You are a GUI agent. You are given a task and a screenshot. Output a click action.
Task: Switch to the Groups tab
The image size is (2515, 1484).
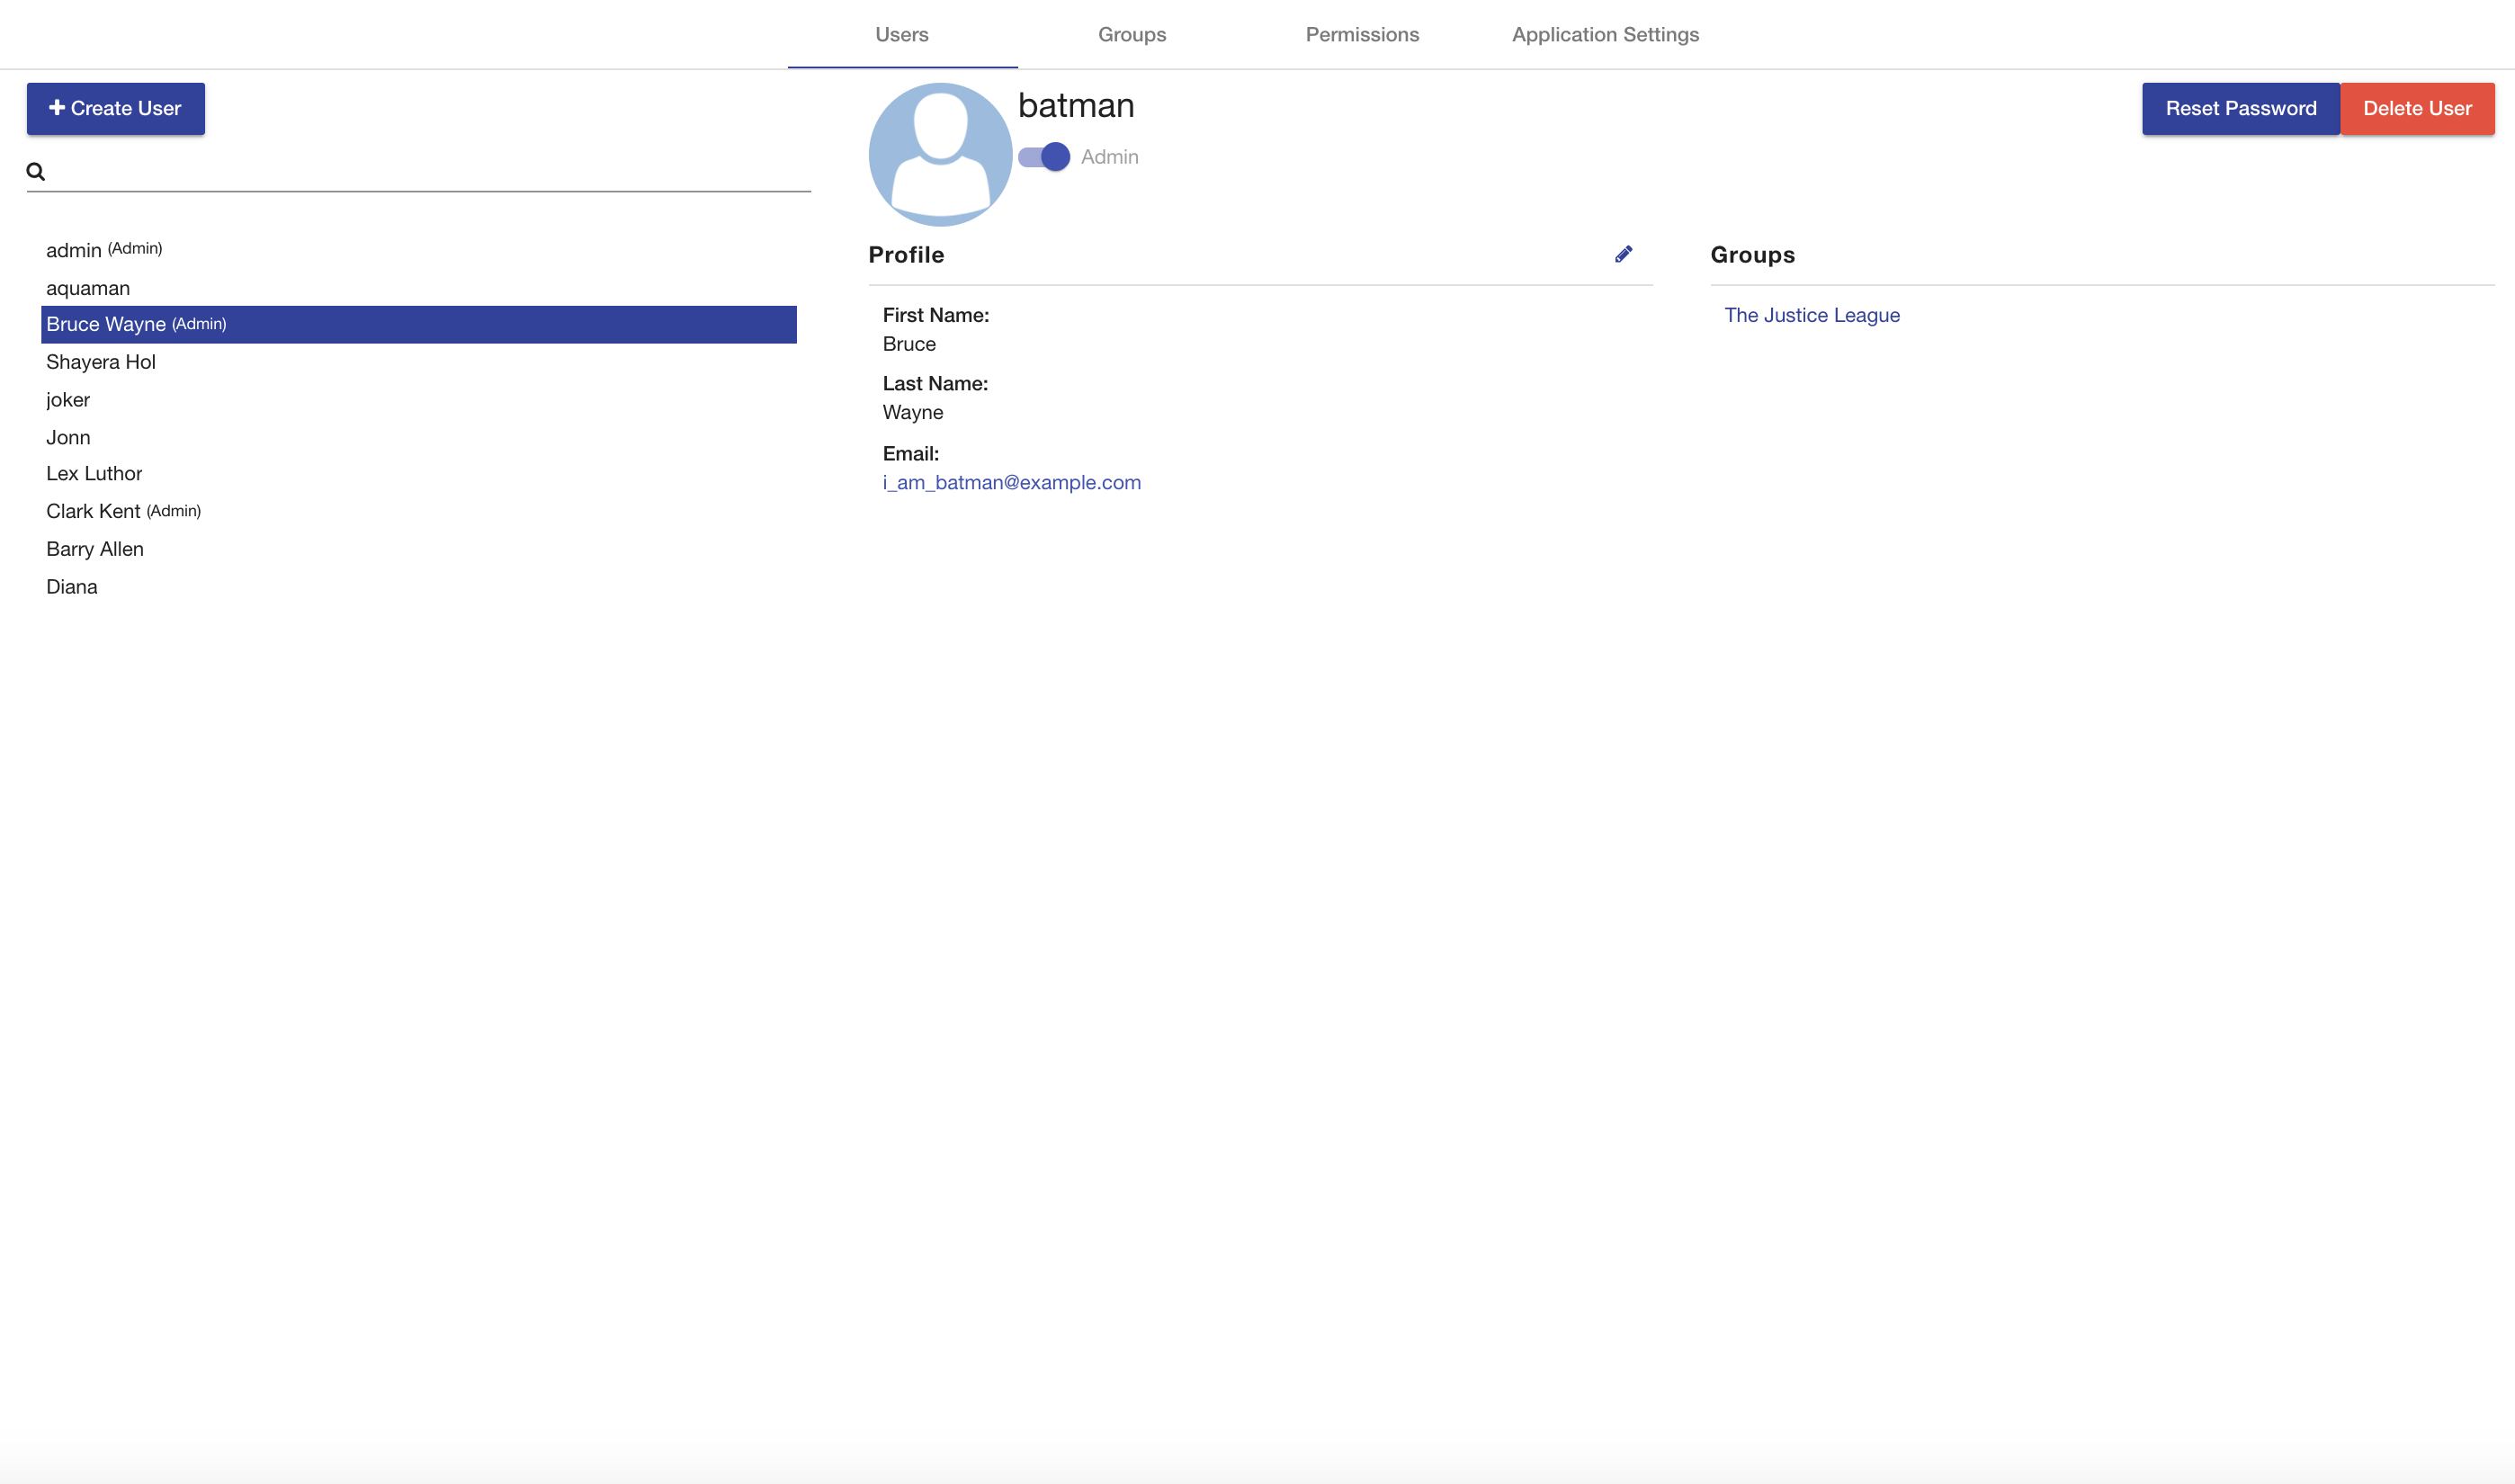click(1131, 34)
